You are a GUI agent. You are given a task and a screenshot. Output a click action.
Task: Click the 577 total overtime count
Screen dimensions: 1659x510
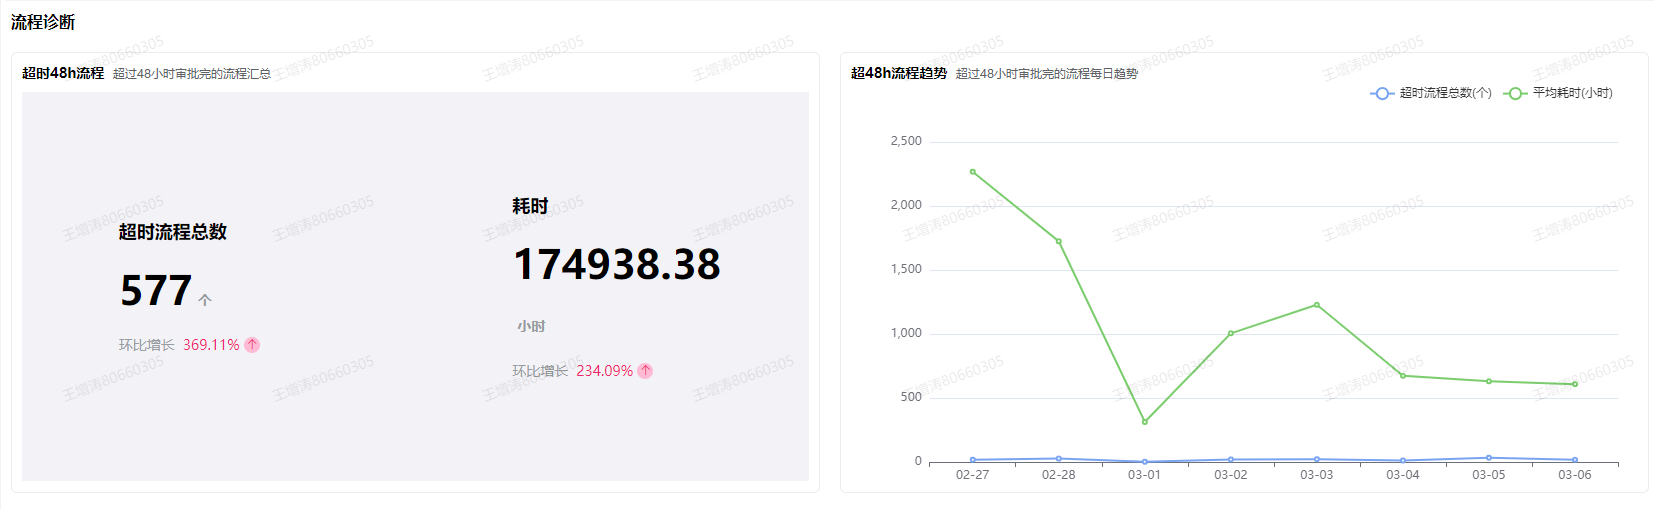[156, 291]
